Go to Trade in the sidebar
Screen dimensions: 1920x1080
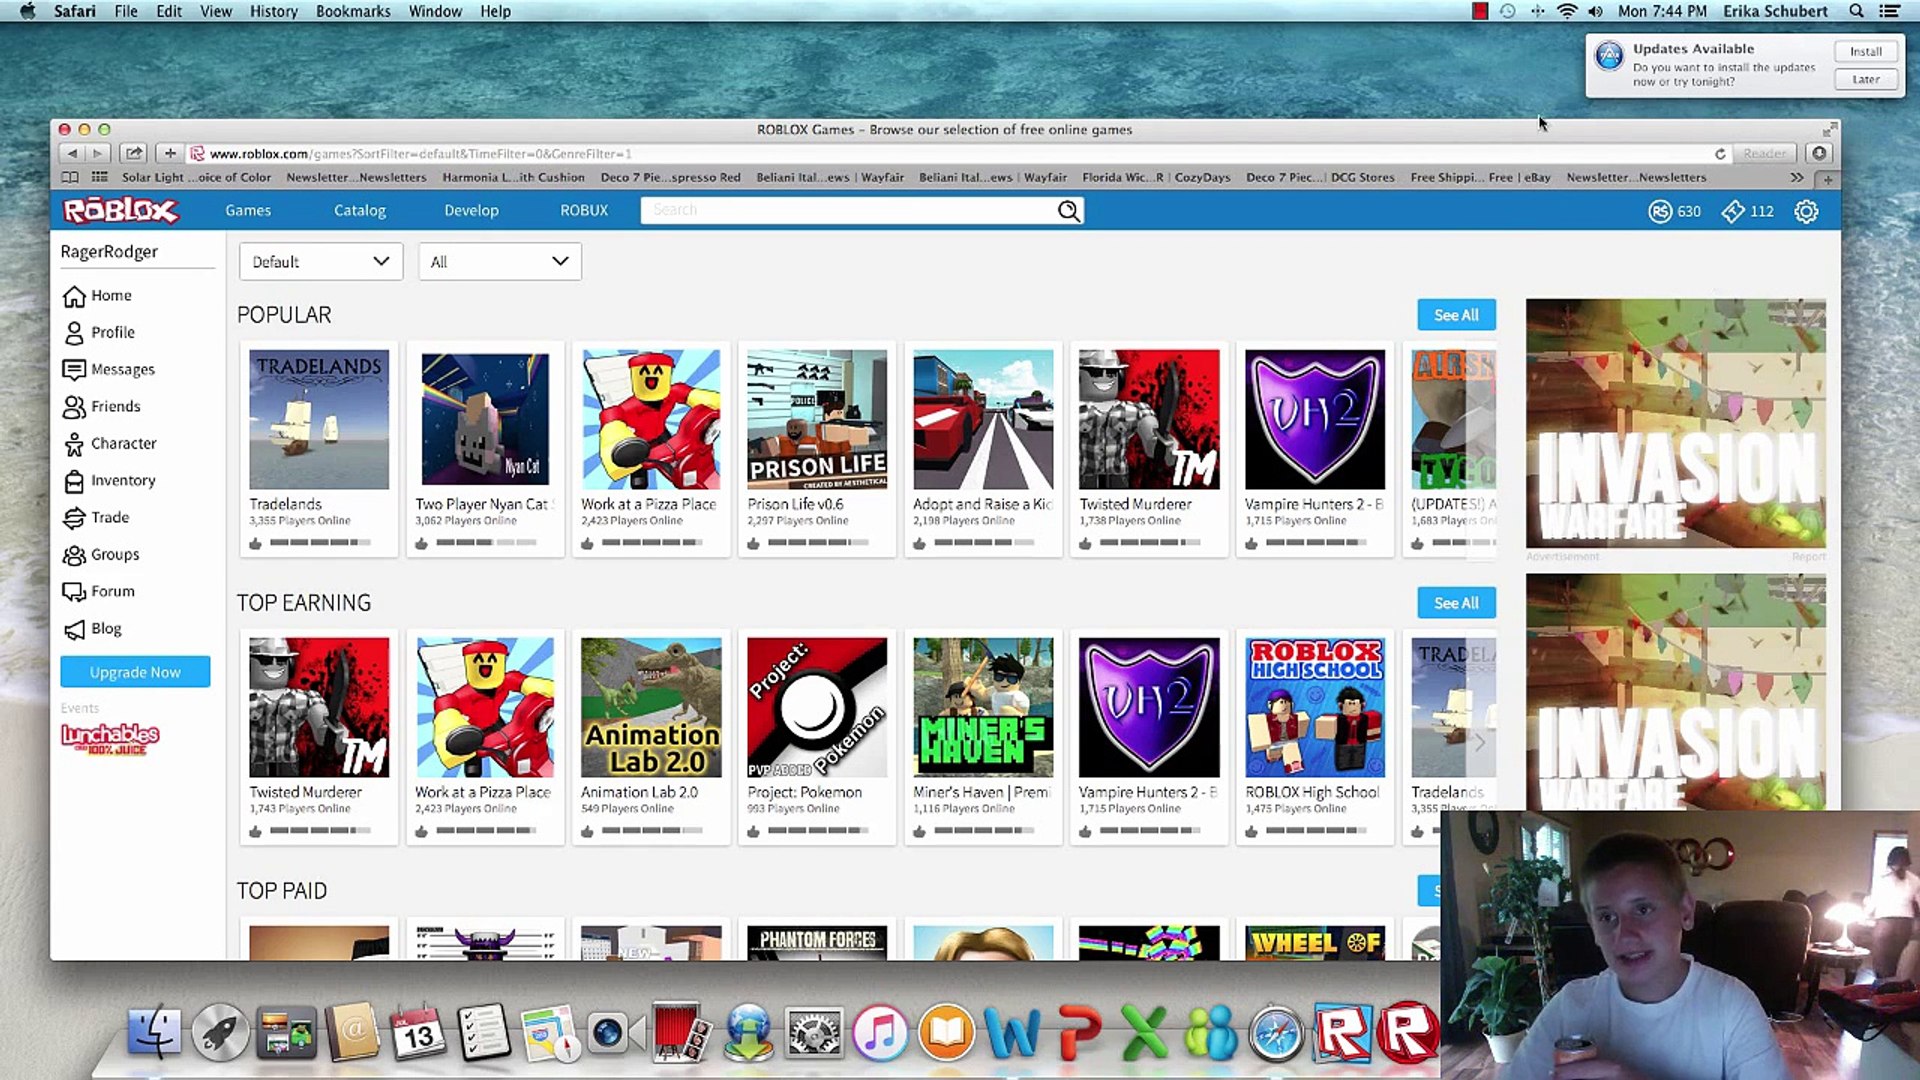(109, 517)
